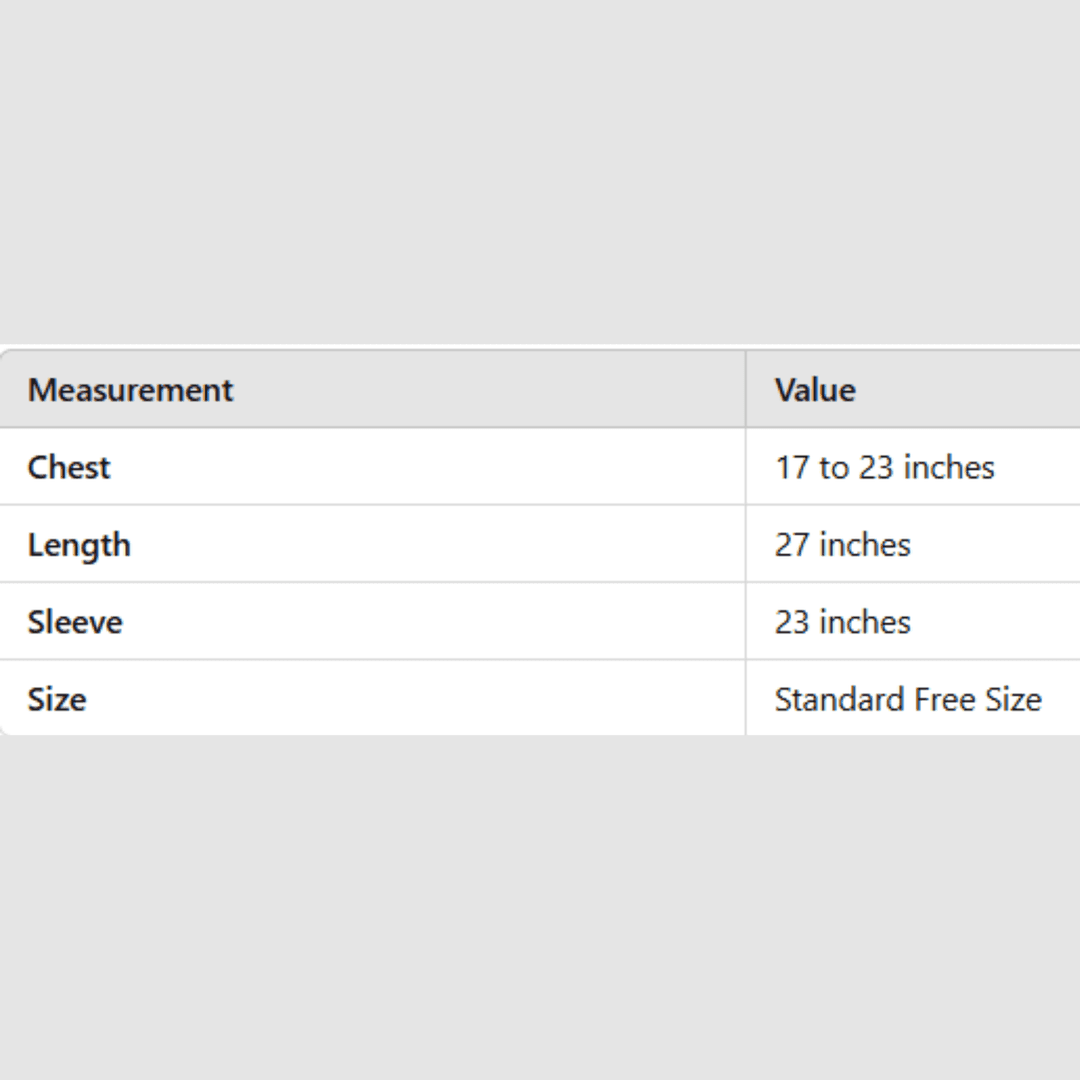Select the Sleeve row label
Screen dimensions: 1080x1080
[x=75, y=622]
